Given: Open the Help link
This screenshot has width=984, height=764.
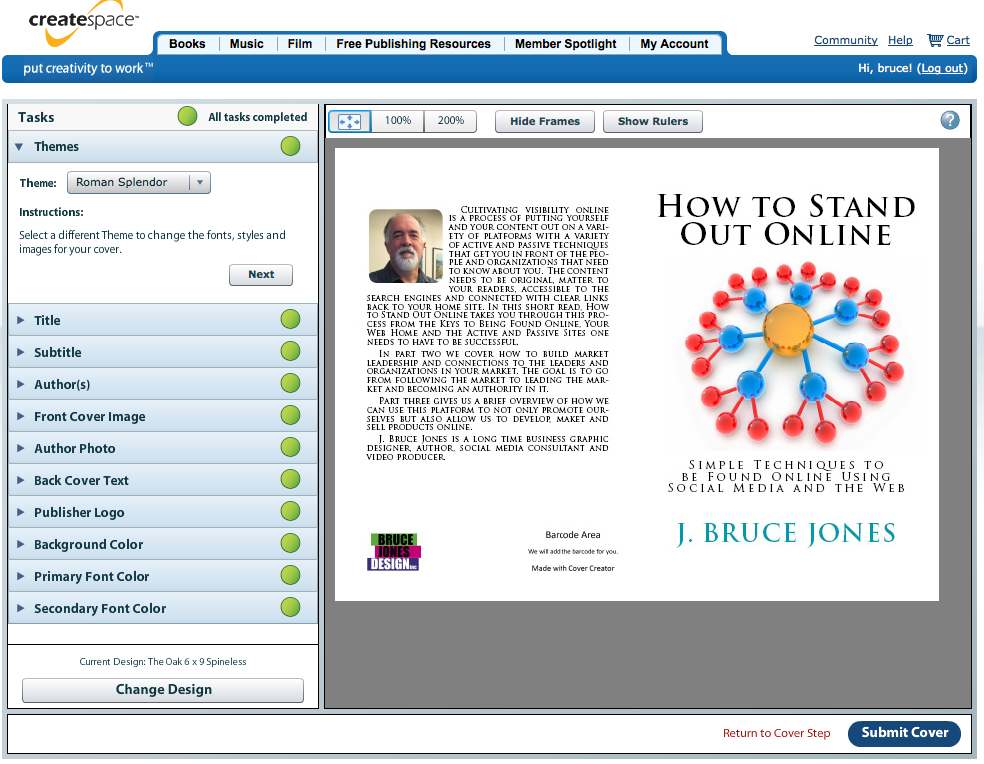Looking at the screenshot, I should point(900,40).
